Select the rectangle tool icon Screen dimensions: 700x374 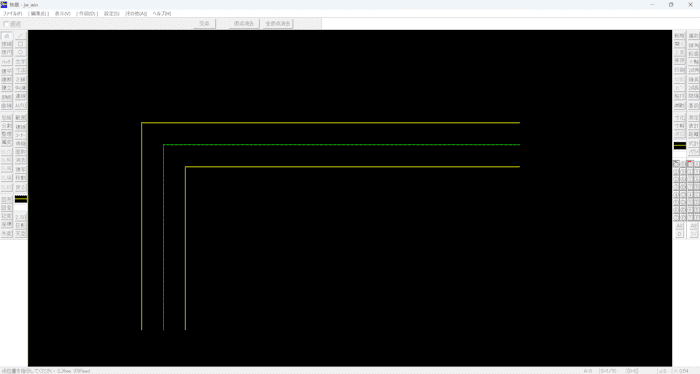(21, 44)
